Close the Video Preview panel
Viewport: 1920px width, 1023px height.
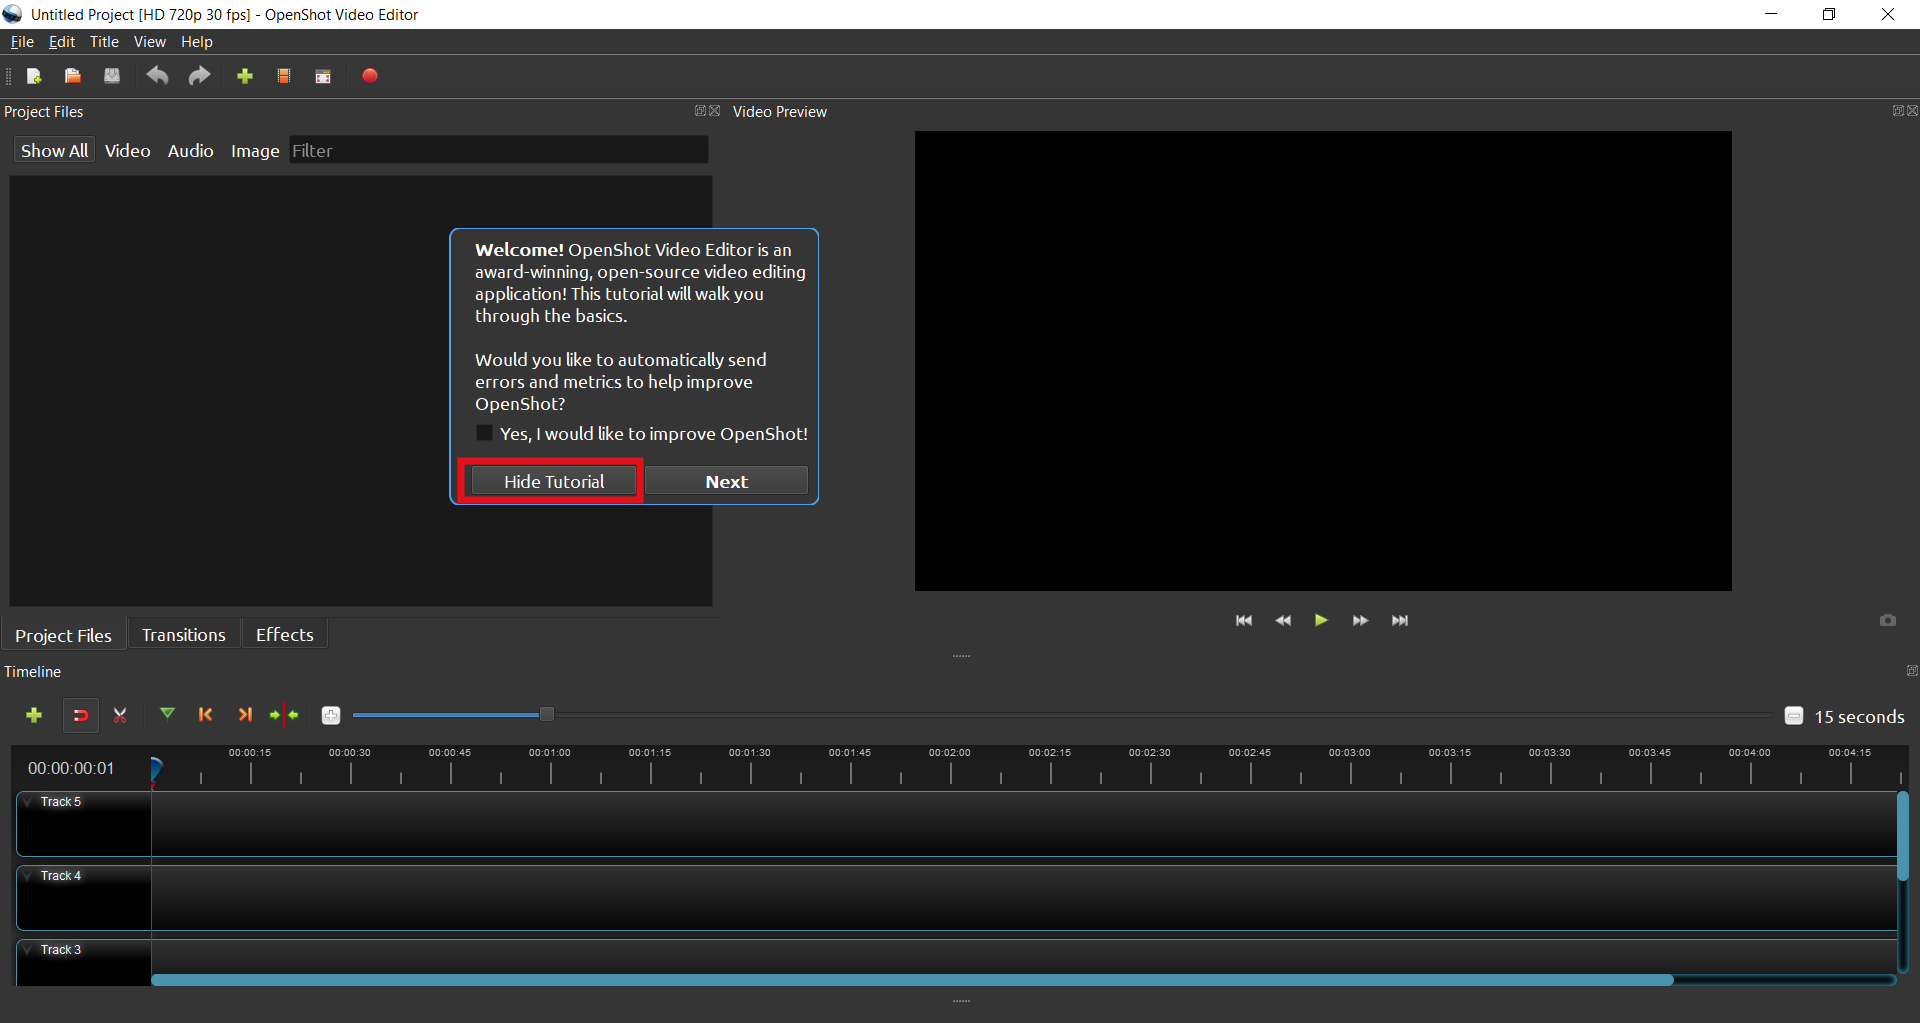point(1912,111)
